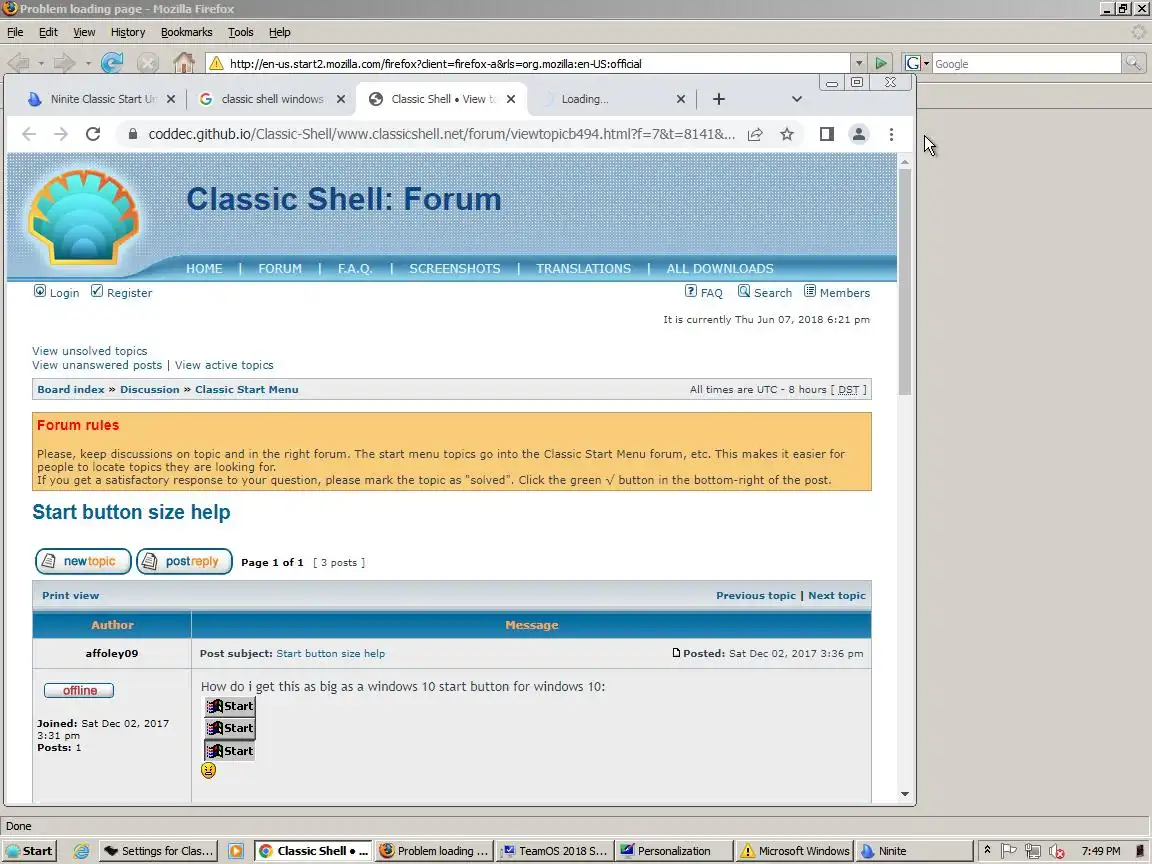The width and height of the screenshot is (1152, 864).
Task: Expand hidden system tray icons arrow
Action: (987, 850)
